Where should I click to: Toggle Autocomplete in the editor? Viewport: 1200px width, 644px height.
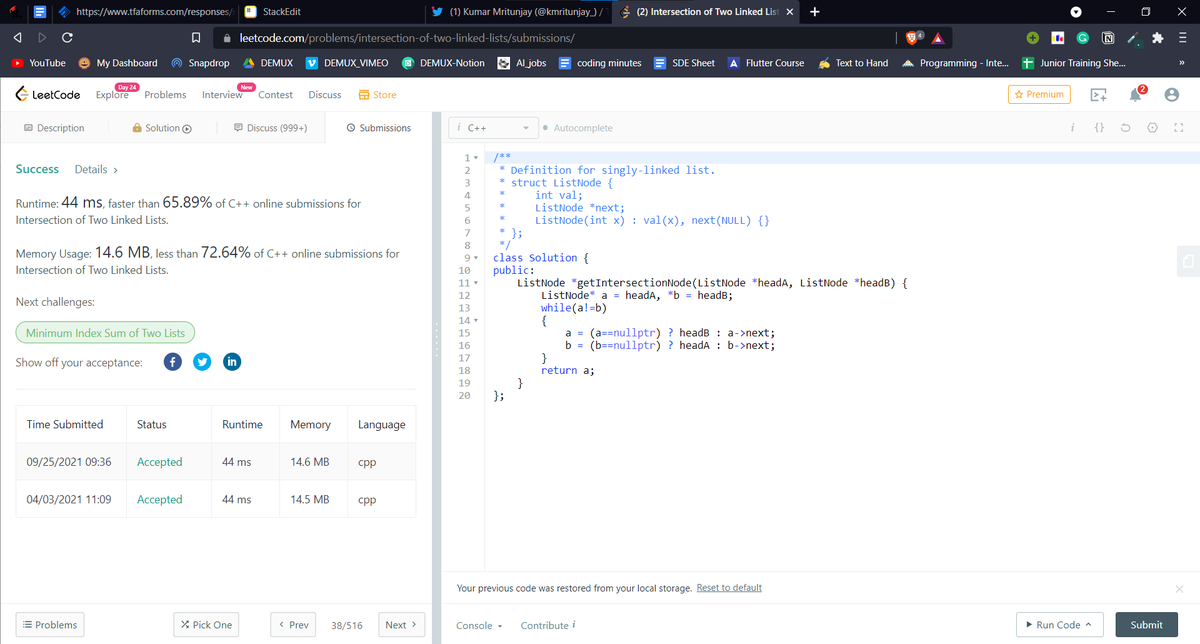click(x=576, y=128)
